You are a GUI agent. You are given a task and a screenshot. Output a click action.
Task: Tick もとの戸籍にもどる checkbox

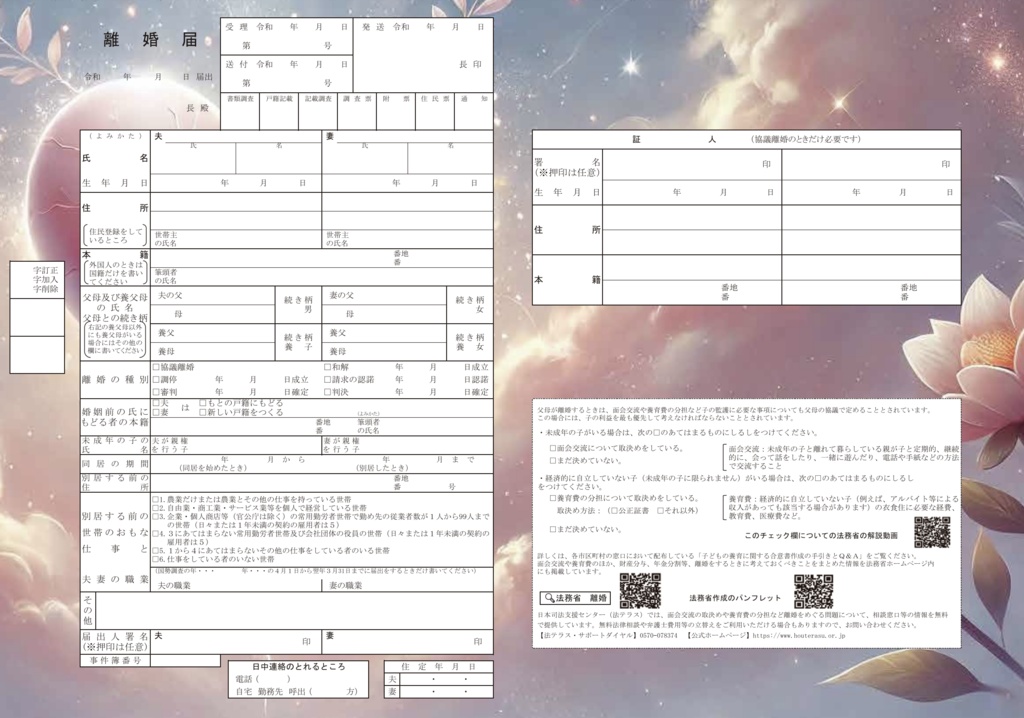pos(203,404)
